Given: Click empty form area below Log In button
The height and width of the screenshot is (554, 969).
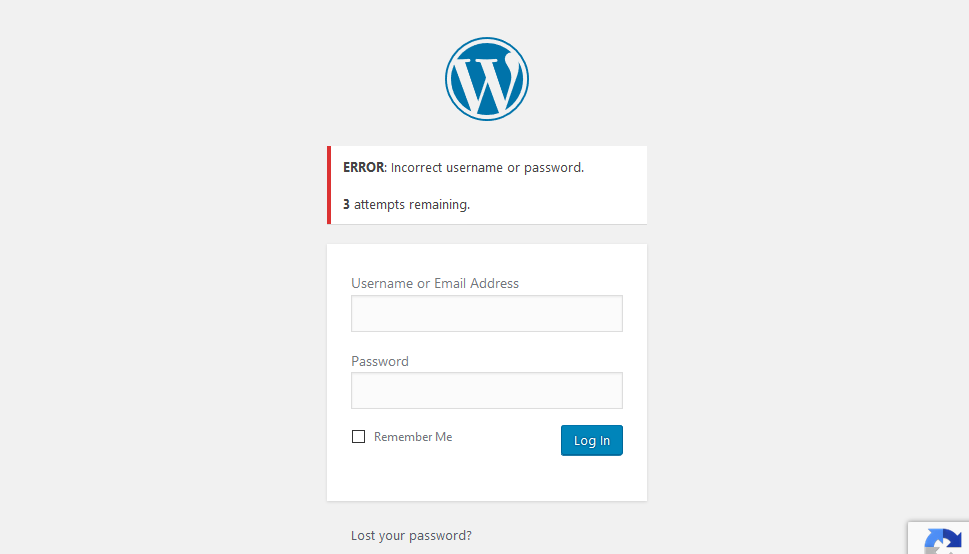Looking at the screenshot, I should [487, 479].
